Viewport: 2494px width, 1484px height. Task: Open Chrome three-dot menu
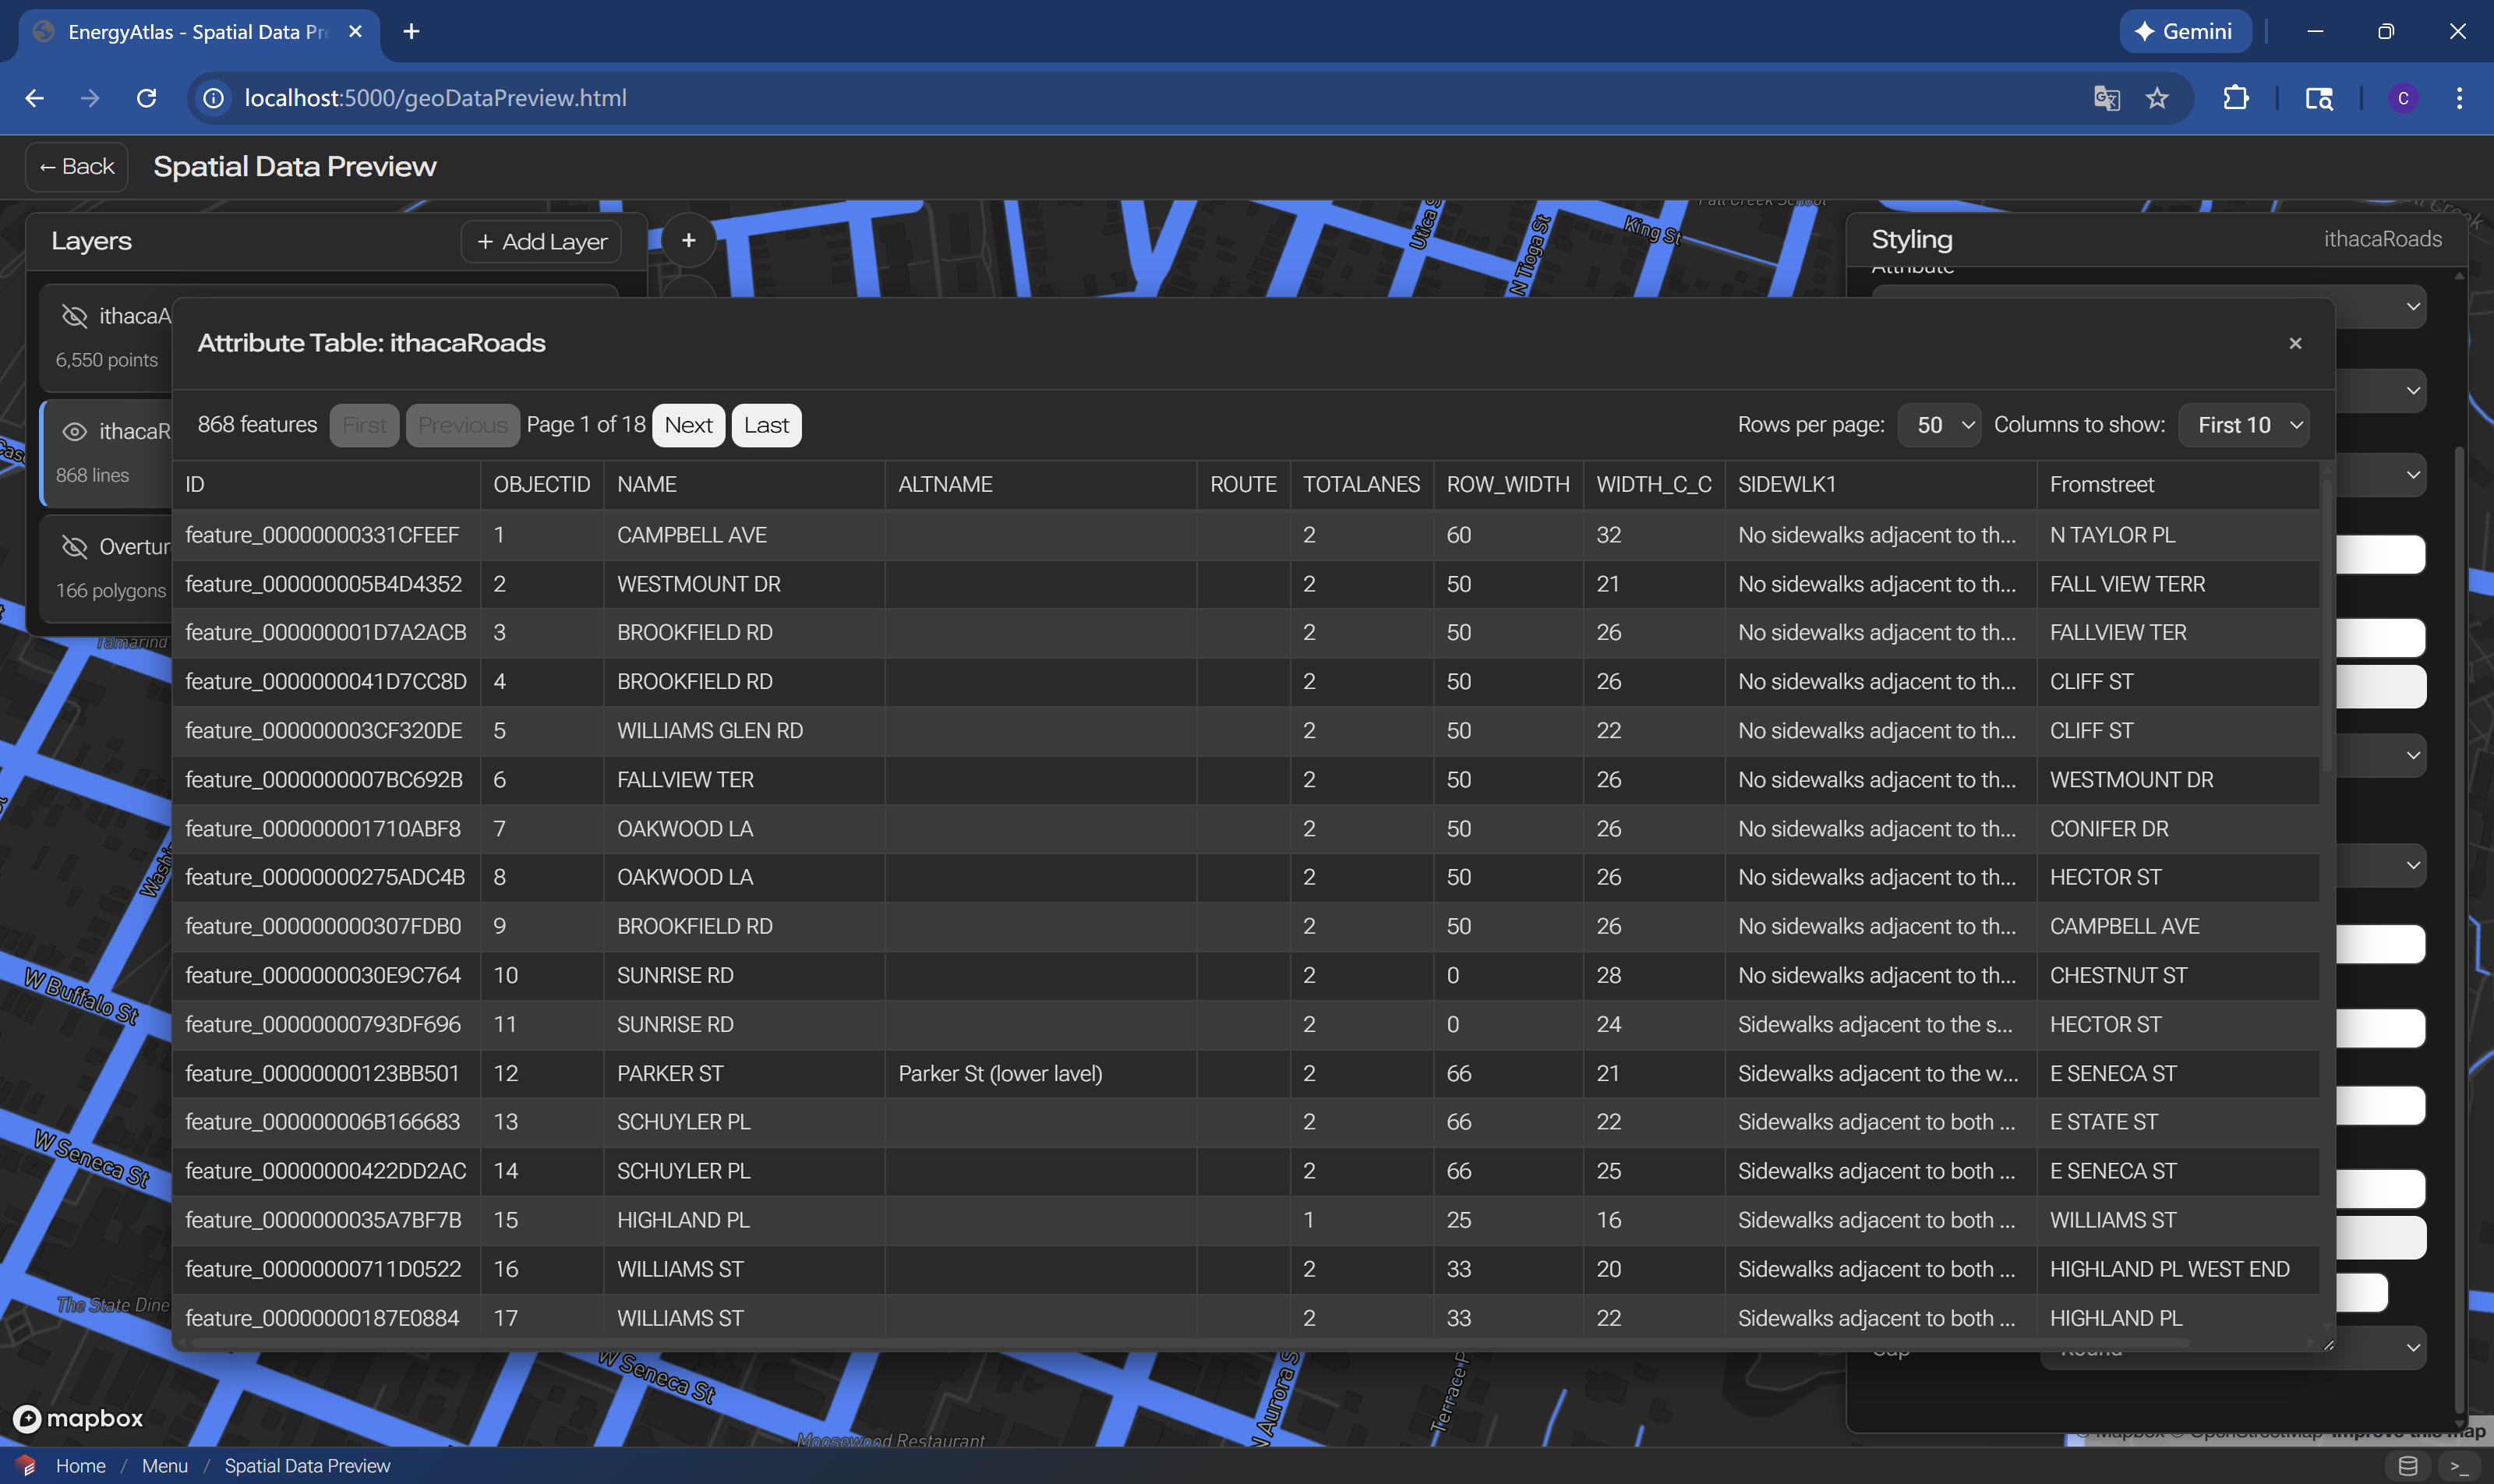point(2459,98)
